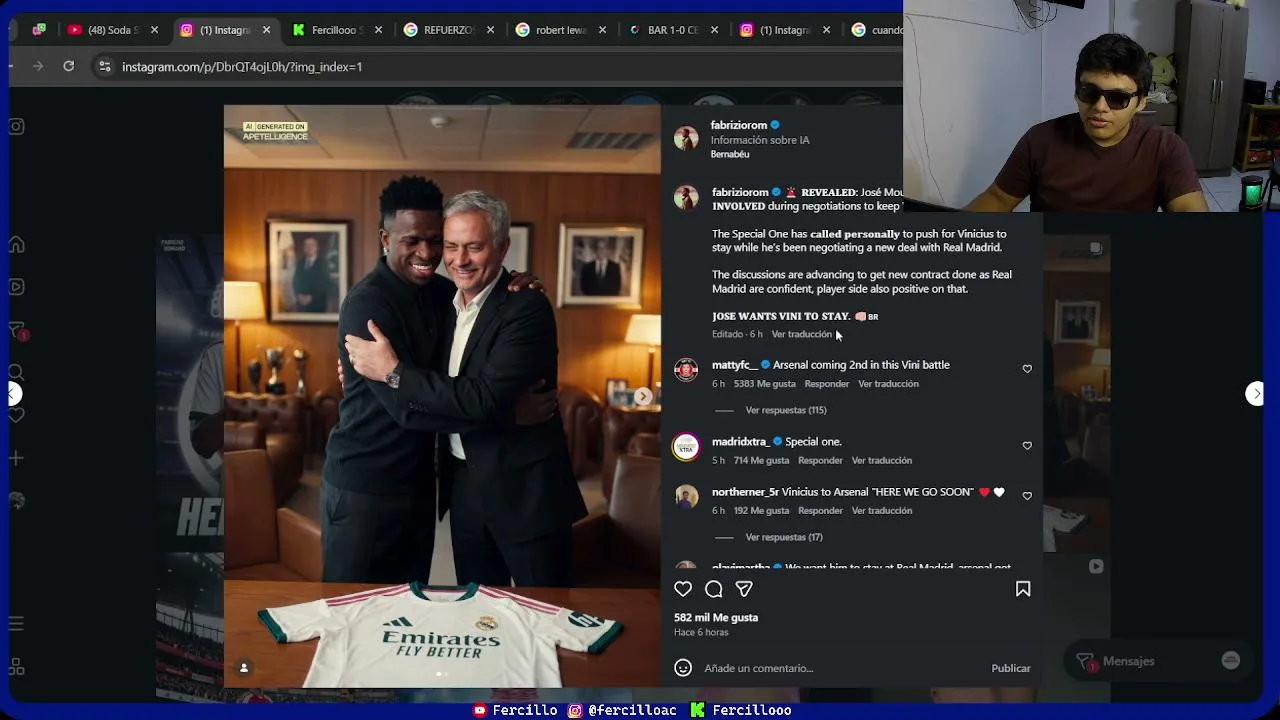This screenshot has width=1280, height=720.
Task: Open the profile avatar in the sidebar
Action: [16, 500]
